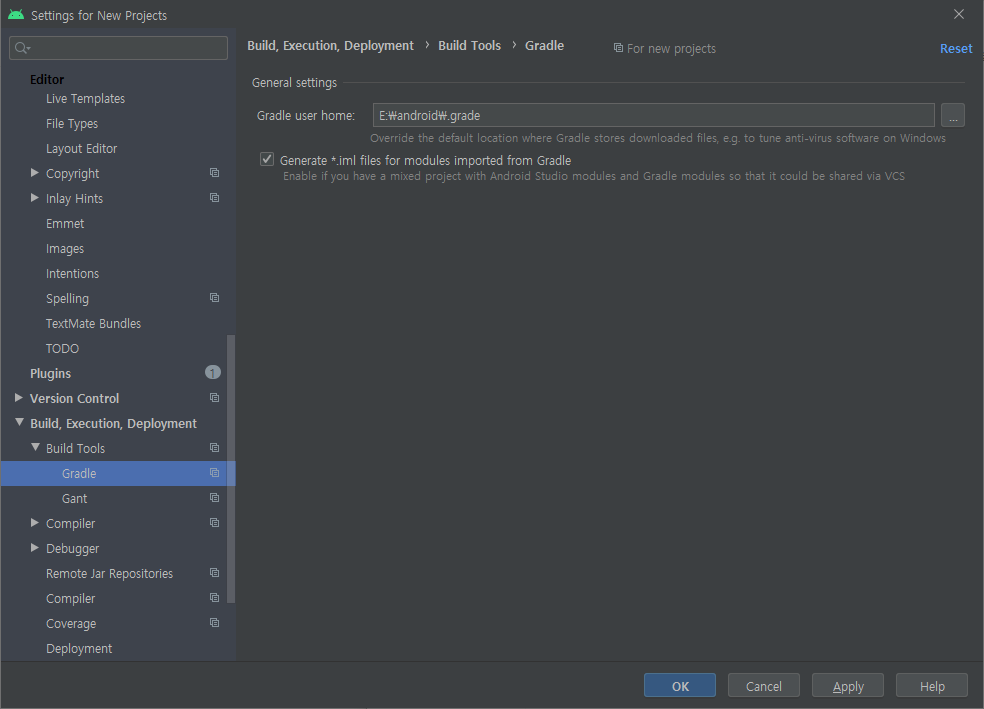Click the icon next to 'For new projects'
This screenshot has width=984, height=709.
tap(618, 48)
